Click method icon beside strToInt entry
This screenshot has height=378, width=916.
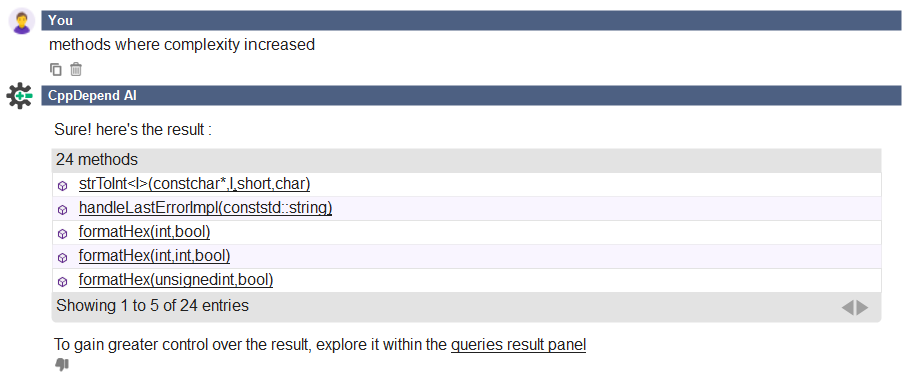tap(63, 186)
